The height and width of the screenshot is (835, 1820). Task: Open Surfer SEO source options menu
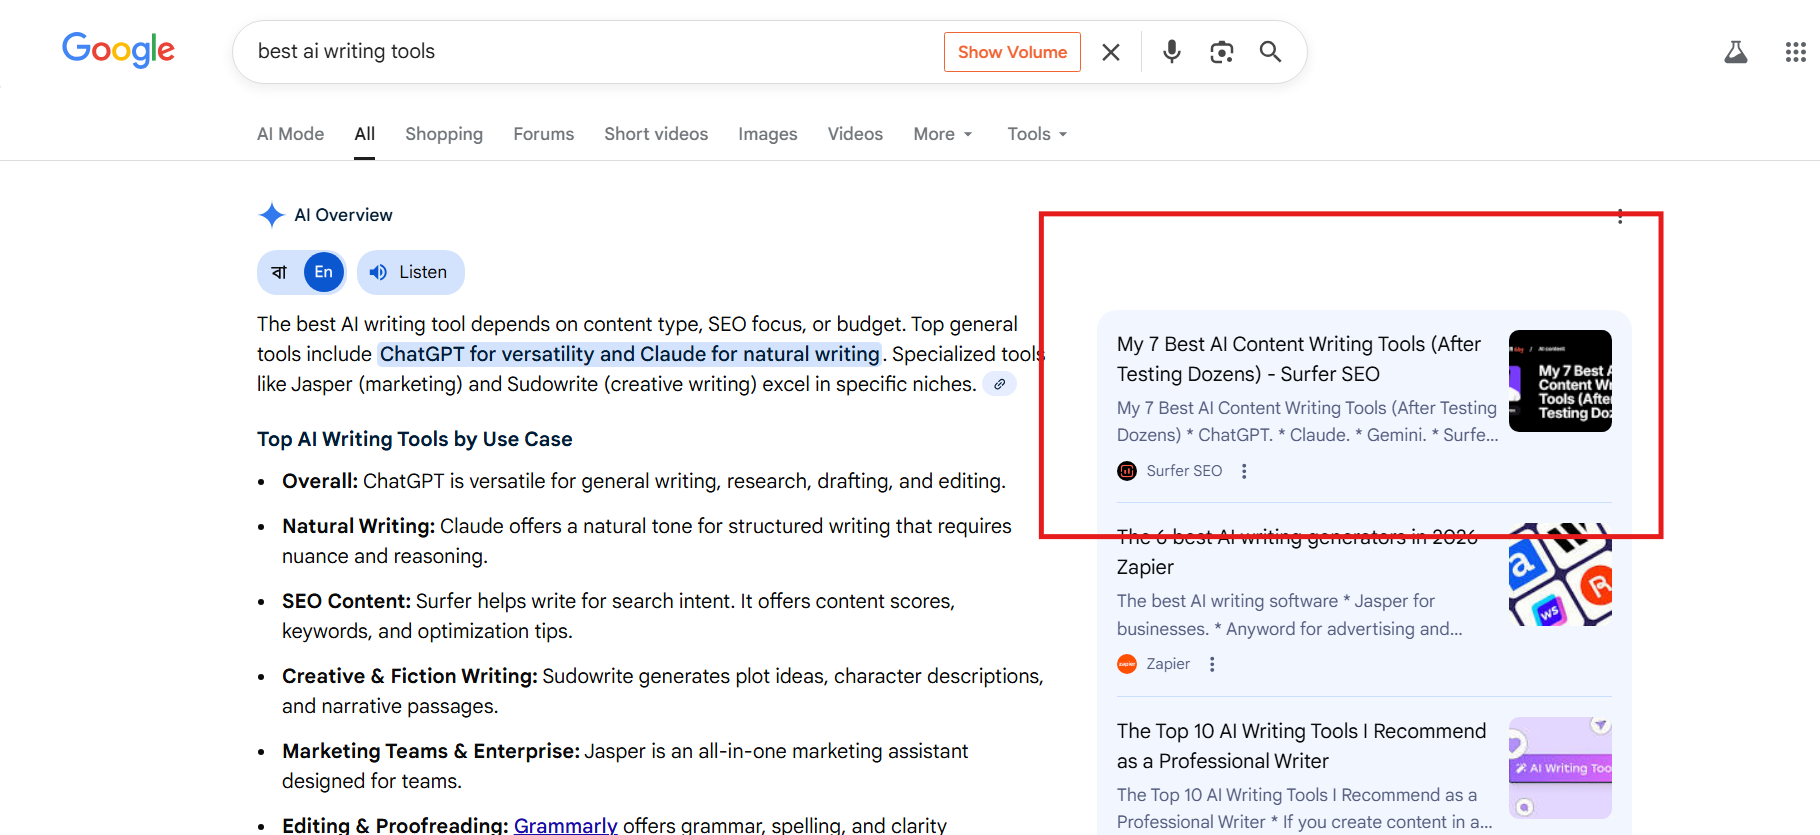coord(1244,471)
